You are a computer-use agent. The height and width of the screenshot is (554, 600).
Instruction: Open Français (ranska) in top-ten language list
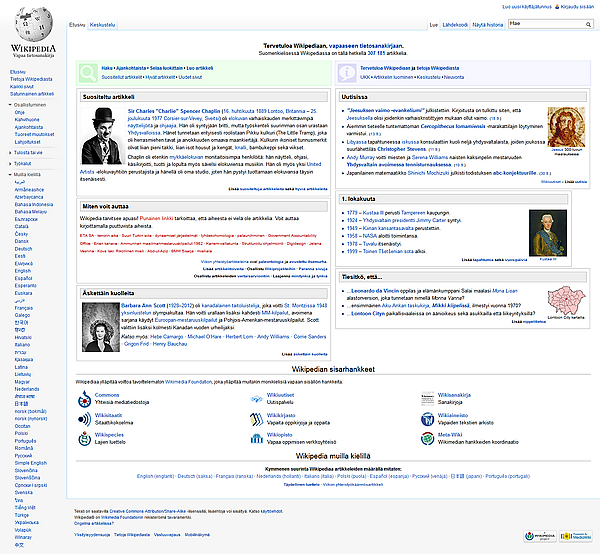pyautogui.click(x=234, y=476)
